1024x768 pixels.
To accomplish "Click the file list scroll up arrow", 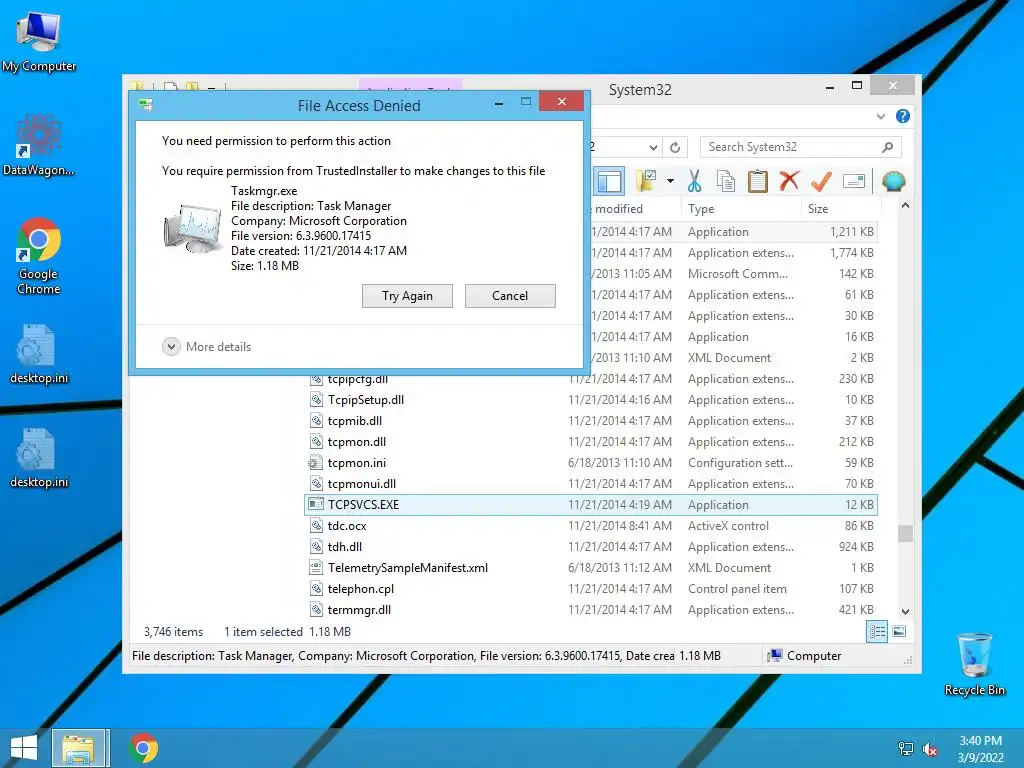I will pos(905,206).
